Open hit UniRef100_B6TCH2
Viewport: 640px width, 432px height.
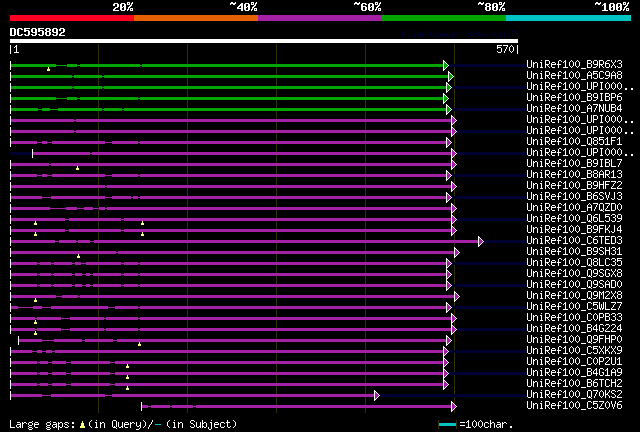coord(574,384)
